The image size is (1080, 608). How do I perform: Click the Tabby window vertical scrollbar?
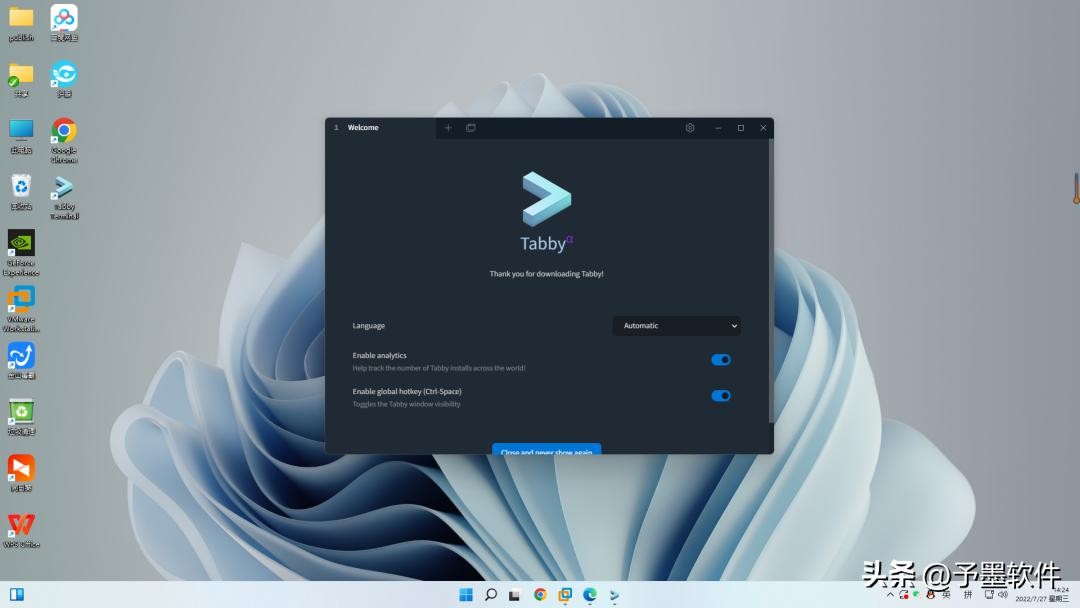coord(770,280)
